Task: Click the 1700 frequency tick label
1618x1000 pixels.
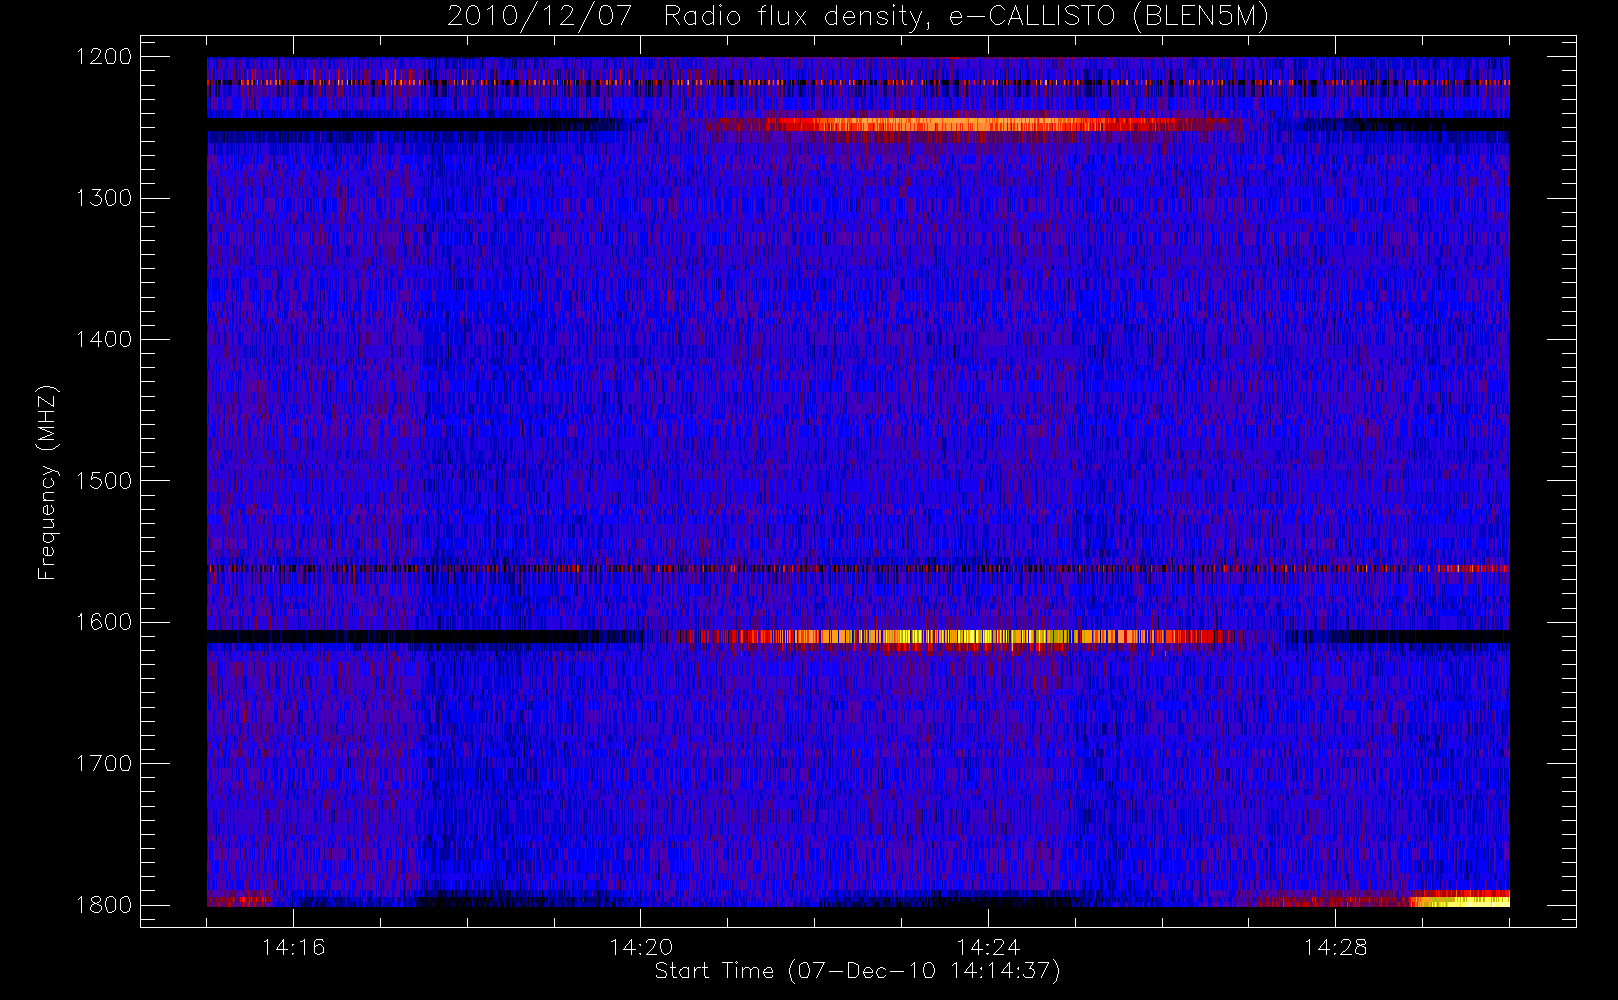Action: coord(104,763)
